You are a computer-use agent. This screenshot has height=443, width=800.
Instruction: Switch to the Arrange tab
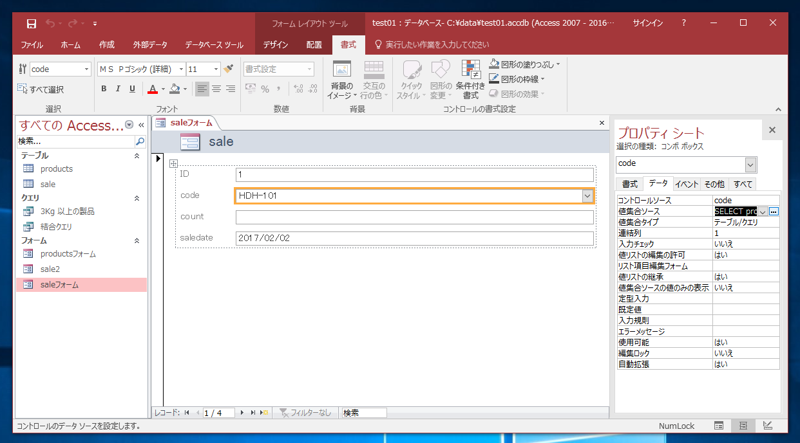(x=314, y=45)
